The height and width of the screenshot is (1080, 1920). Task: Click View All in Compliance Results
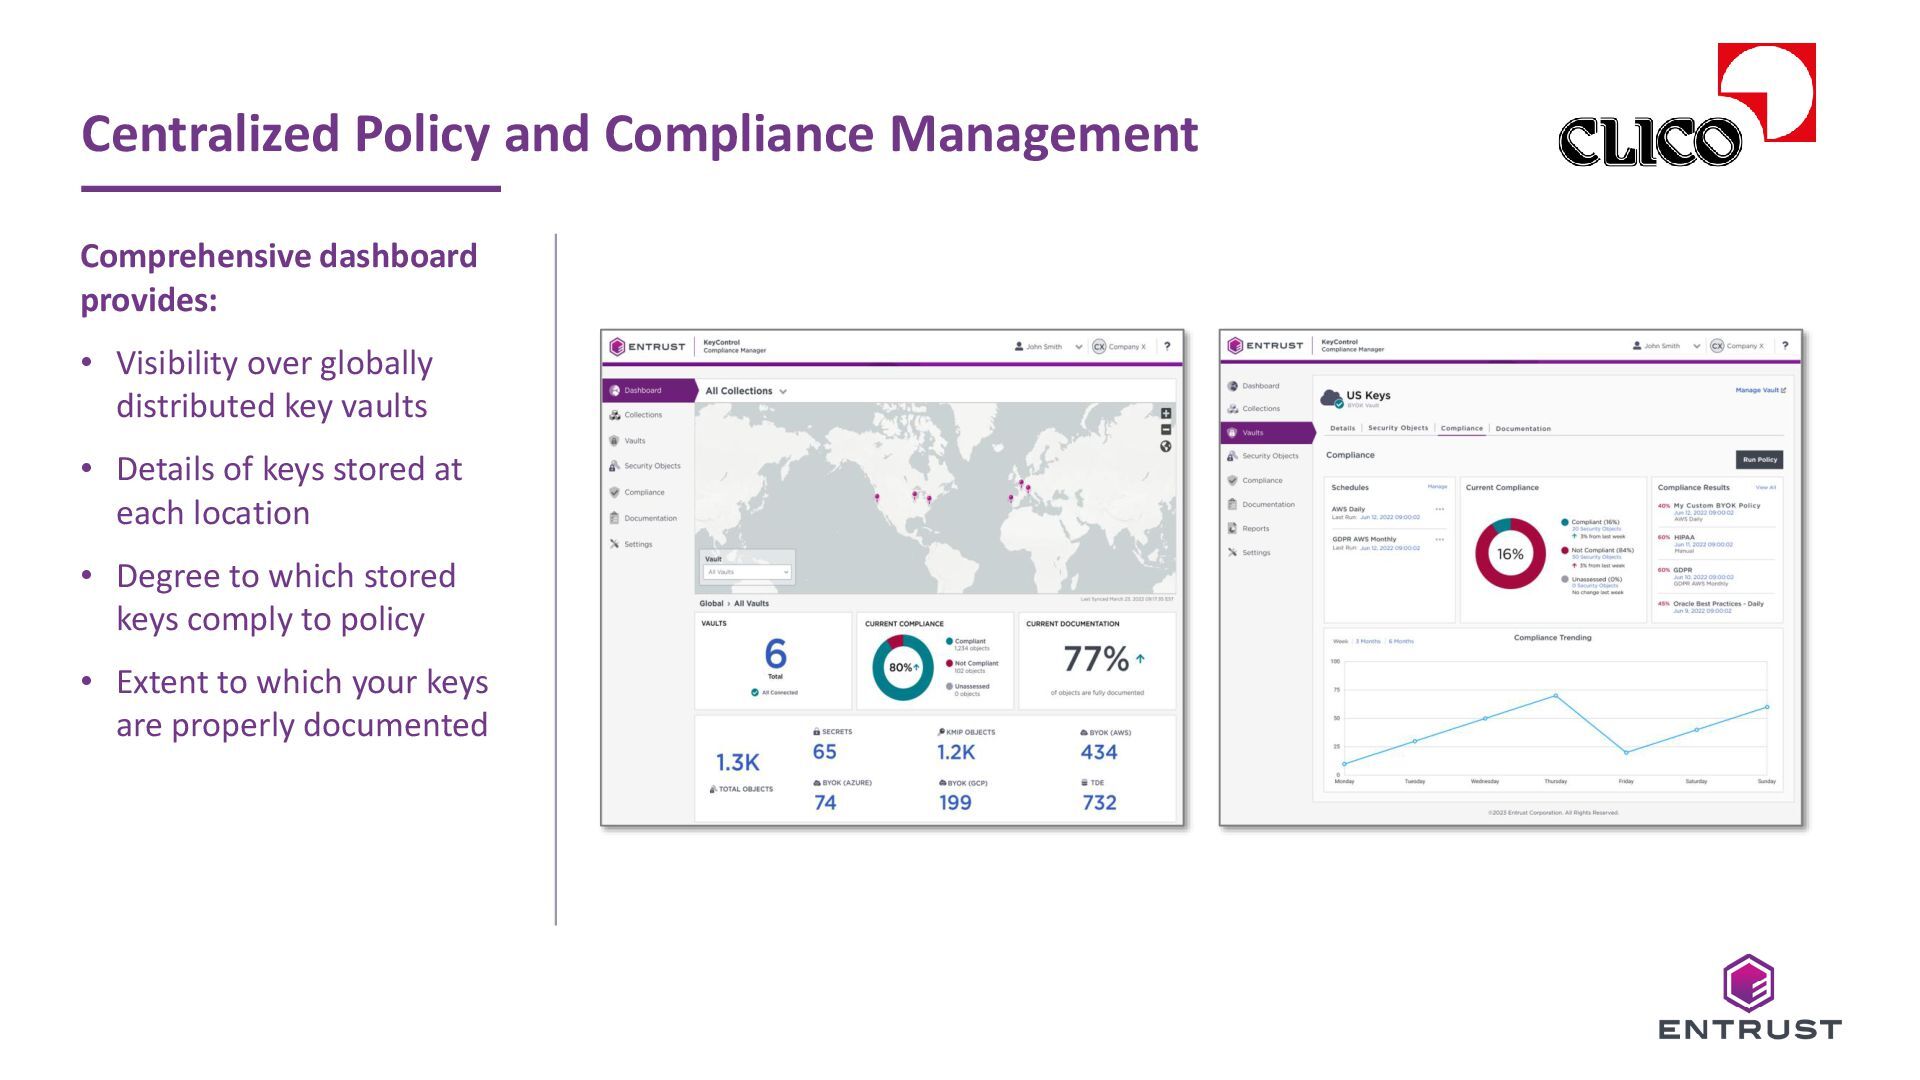[1766, 487]
